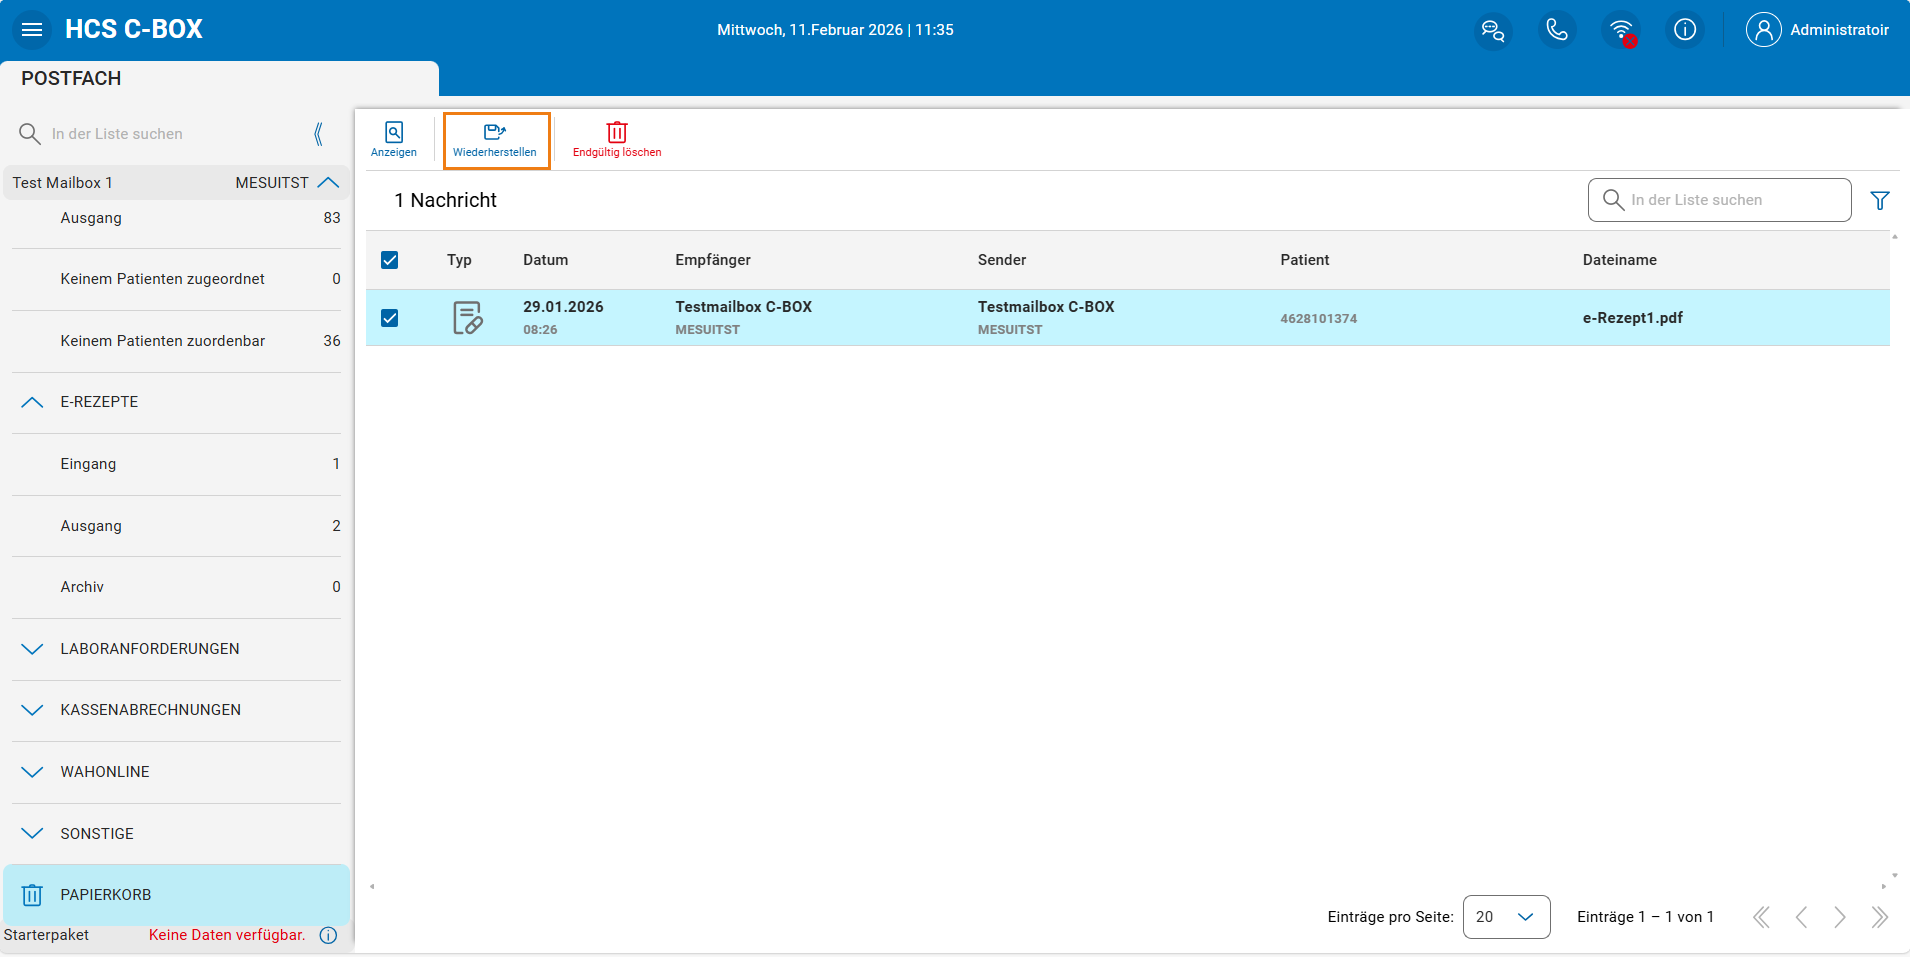Click the info icon next to Keine Daten verfügbar
Image resolution: width=1910 pixels, height=957 pixels.
pyautogui.click(x=328, y=935)
